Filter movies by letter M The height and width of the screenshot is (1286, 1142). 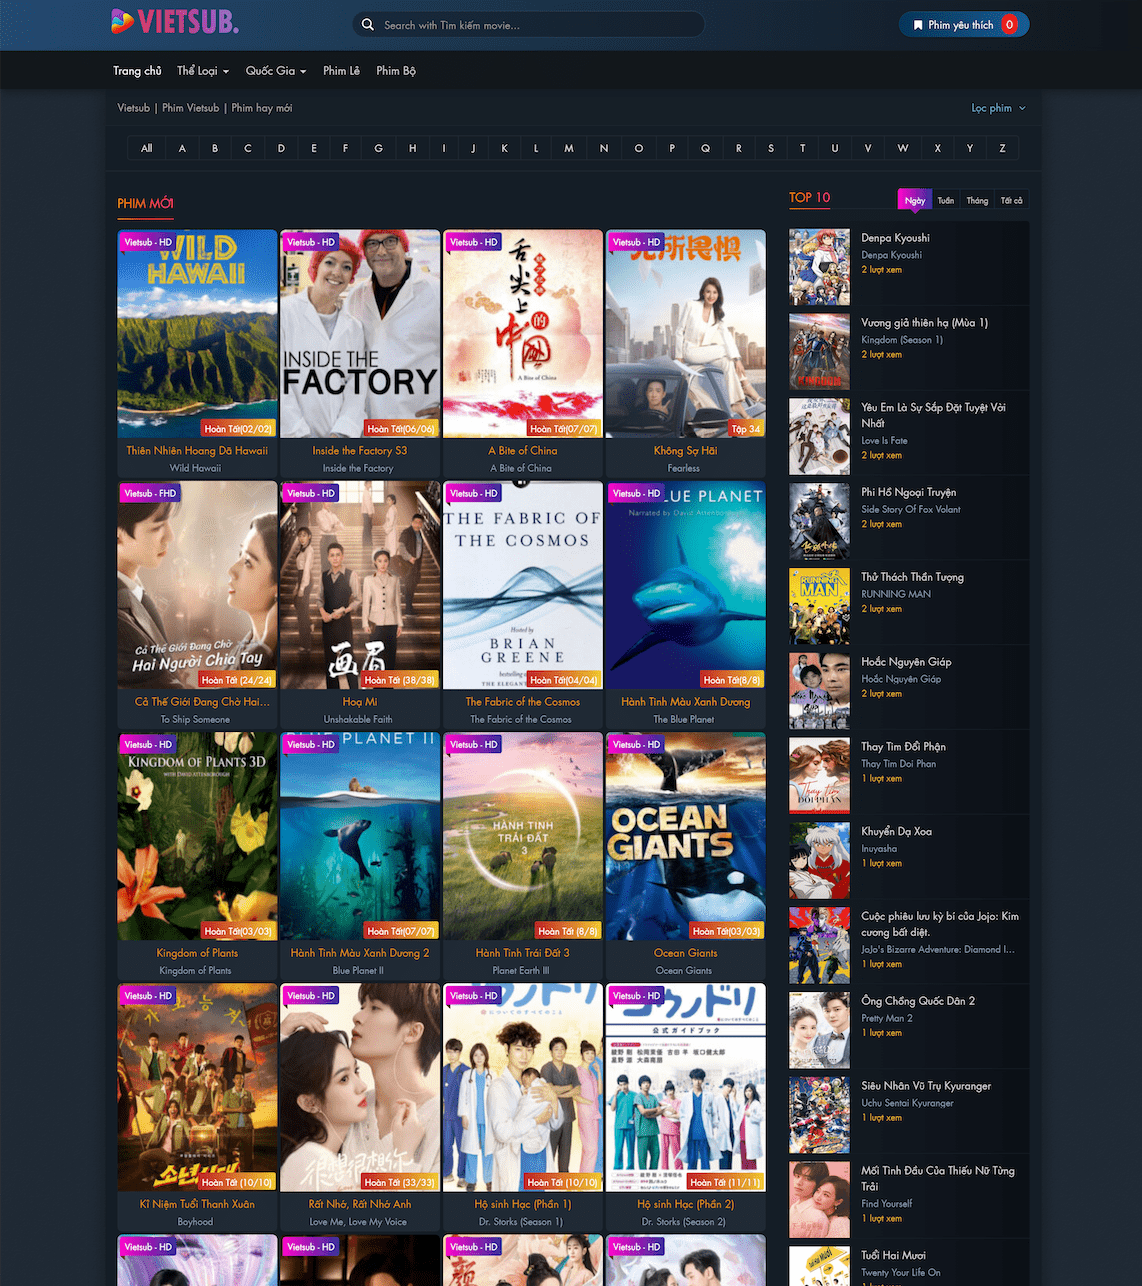[568, 148]
